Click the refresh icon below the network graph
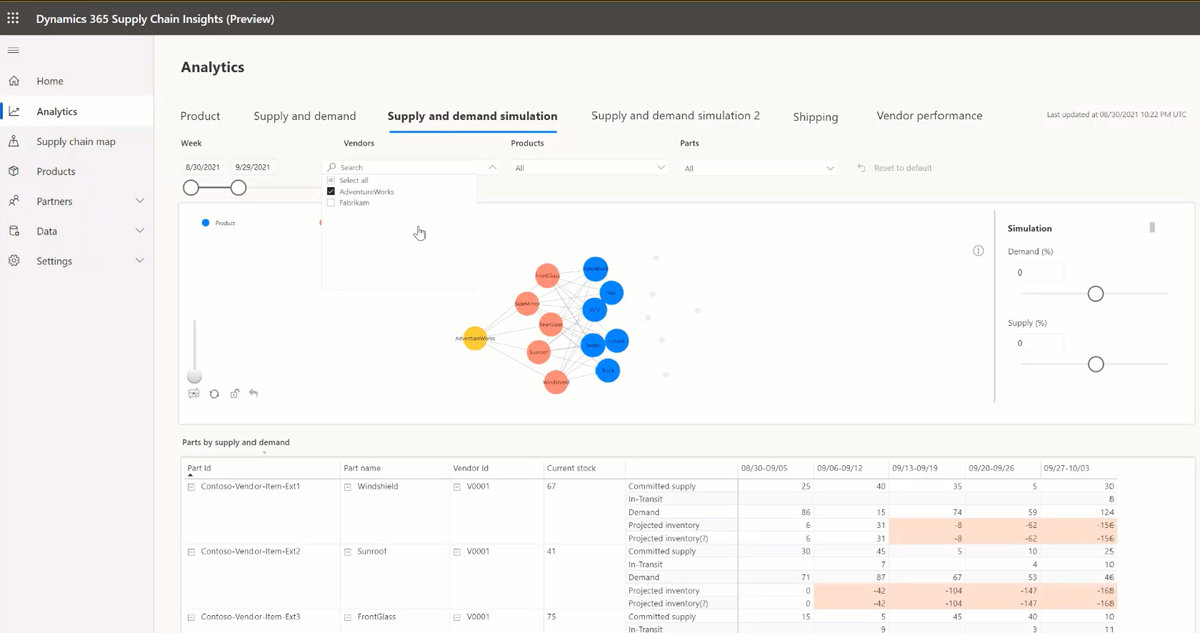Screen dimensions: 1200x633 click(x=214, y=393)
